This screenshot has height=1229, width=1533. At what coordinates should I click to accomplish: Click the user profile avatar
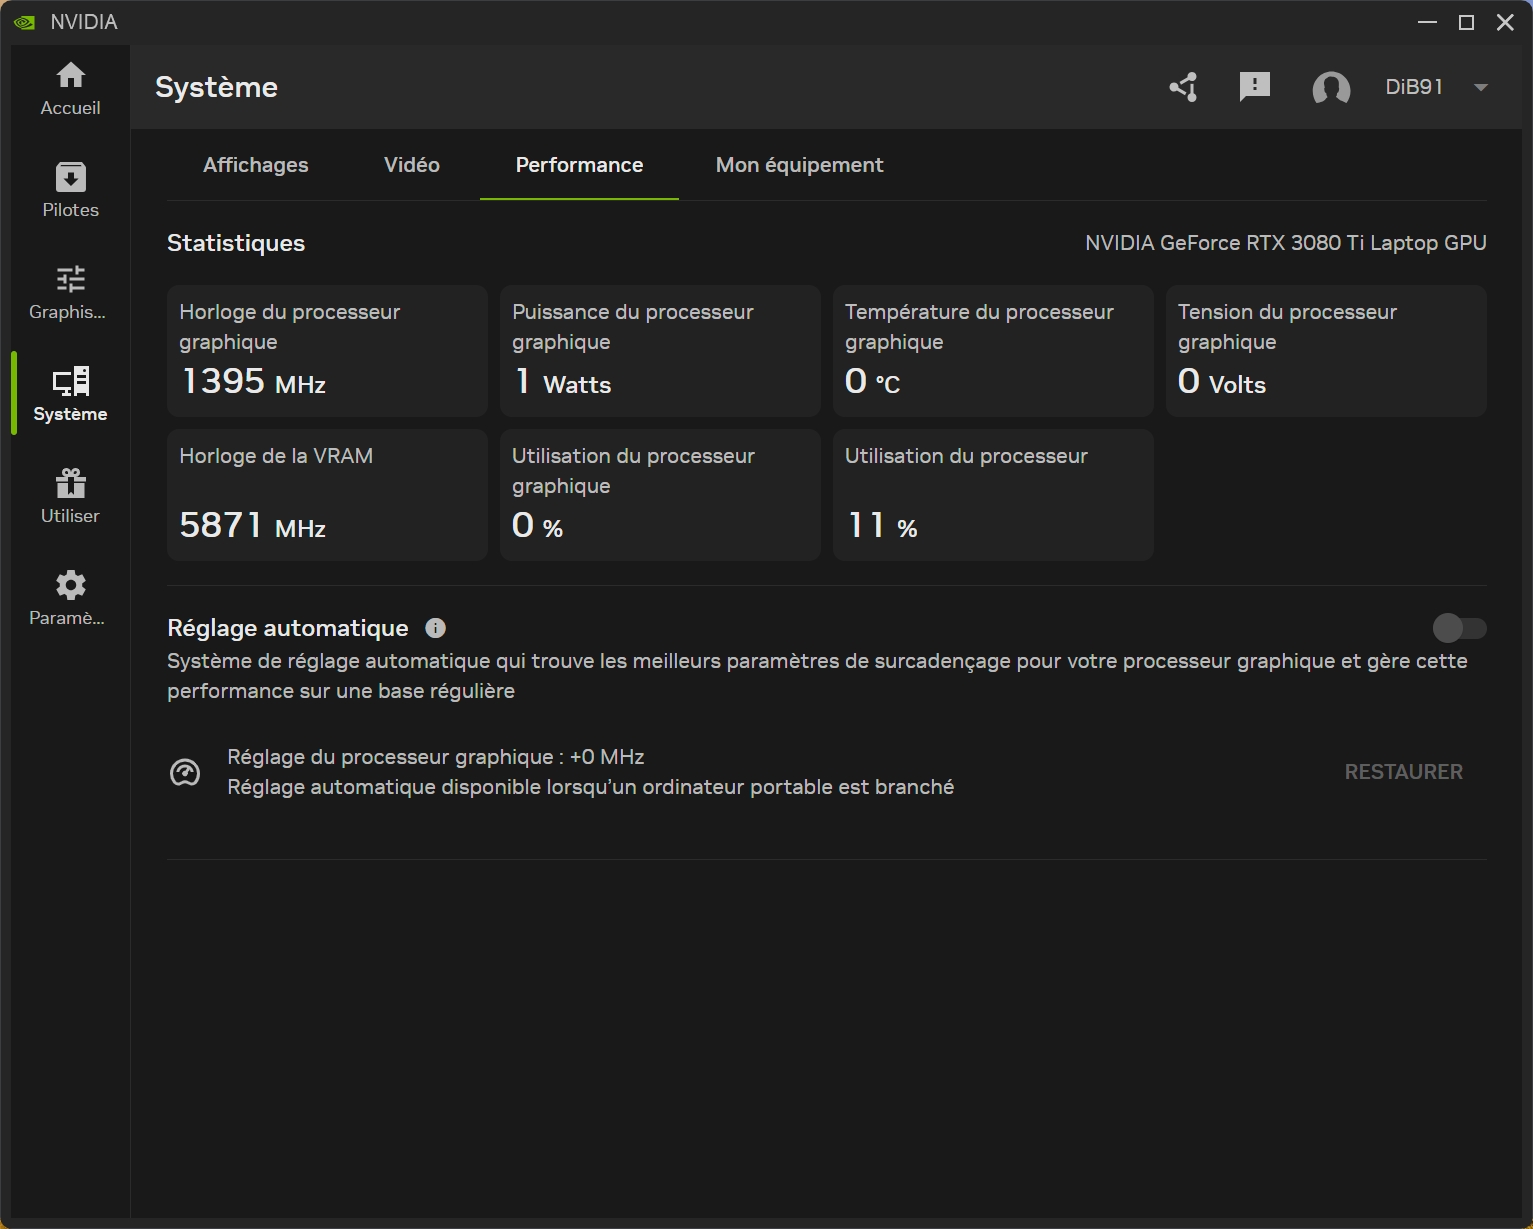click(x=1331, y=88)
